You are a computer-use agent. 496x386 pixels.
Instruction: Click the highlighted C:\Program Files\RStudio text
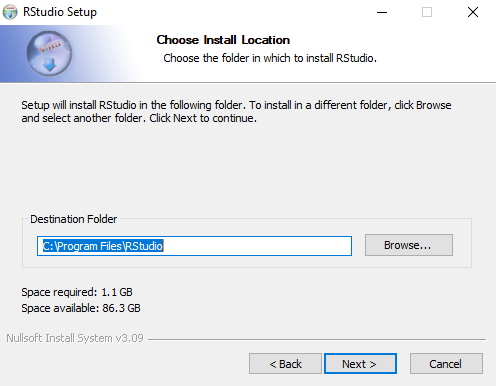103,246
